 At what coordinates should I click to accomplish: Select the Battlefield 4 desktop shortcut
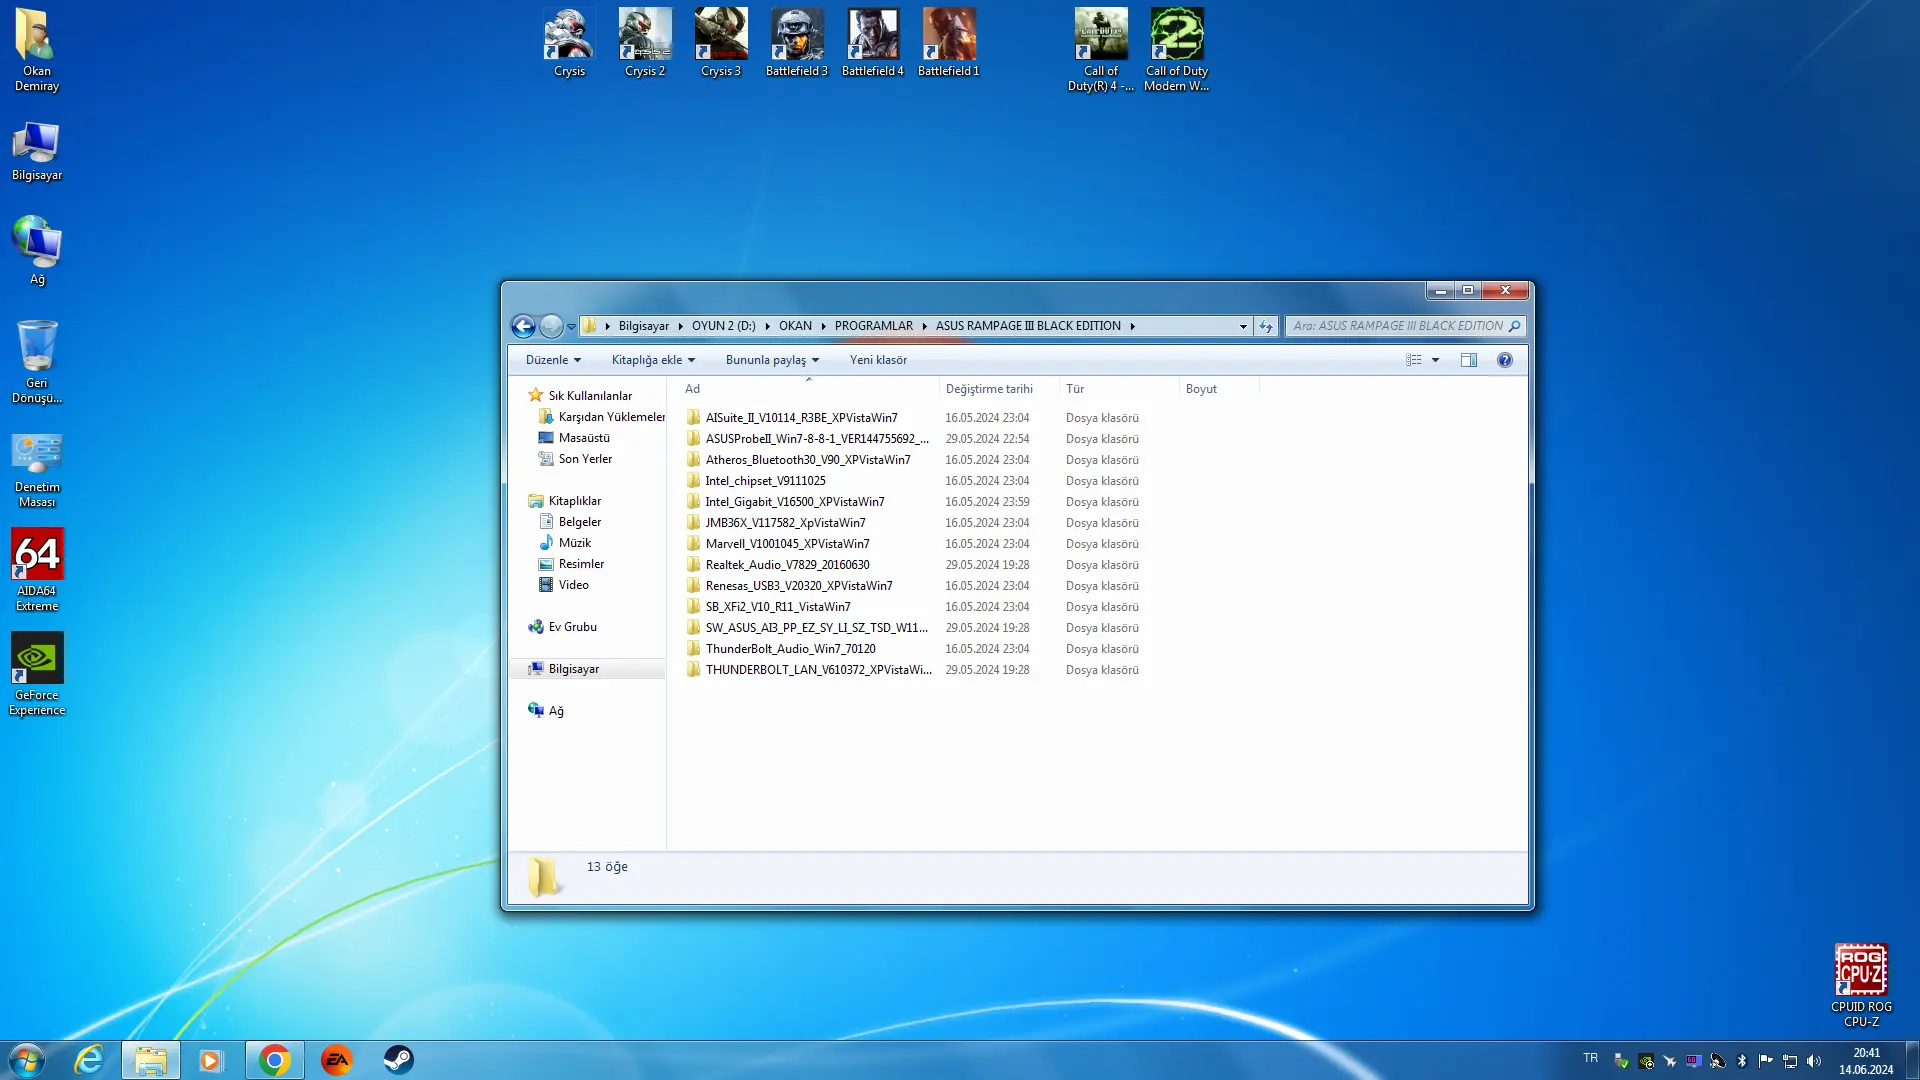click(x=873, y=43)
